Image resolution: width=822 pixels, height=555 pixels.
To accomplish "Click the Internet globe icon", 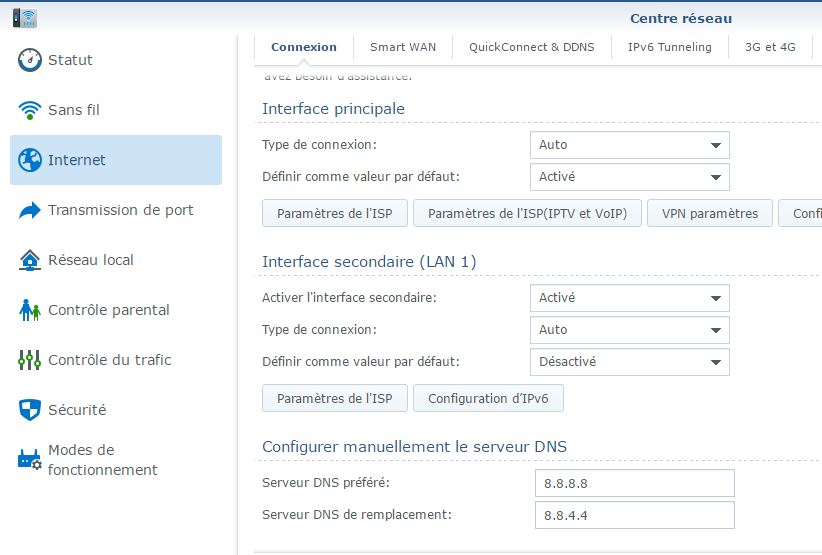I will pyautogui.click(x=30, y=160).
